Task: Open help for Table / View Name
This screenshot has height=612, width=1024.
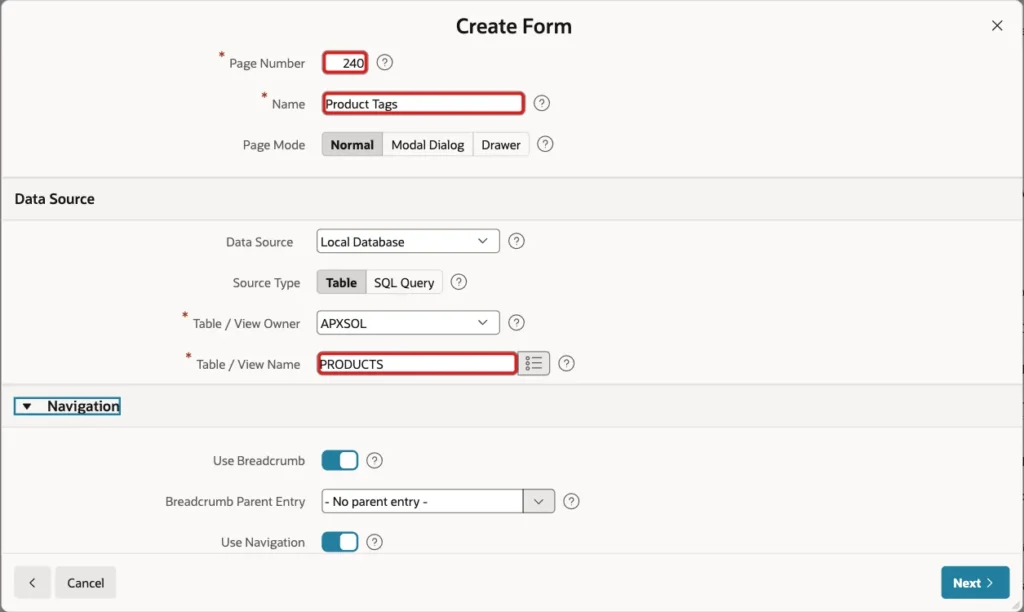Action: pyautogui.click(x=567, y=364)
